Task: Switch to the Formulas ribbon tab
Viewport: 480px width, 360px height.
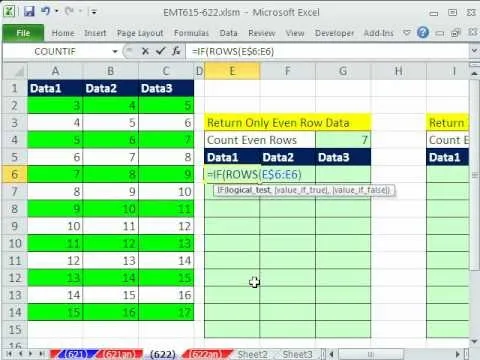Action: click(x=191, y=33)
